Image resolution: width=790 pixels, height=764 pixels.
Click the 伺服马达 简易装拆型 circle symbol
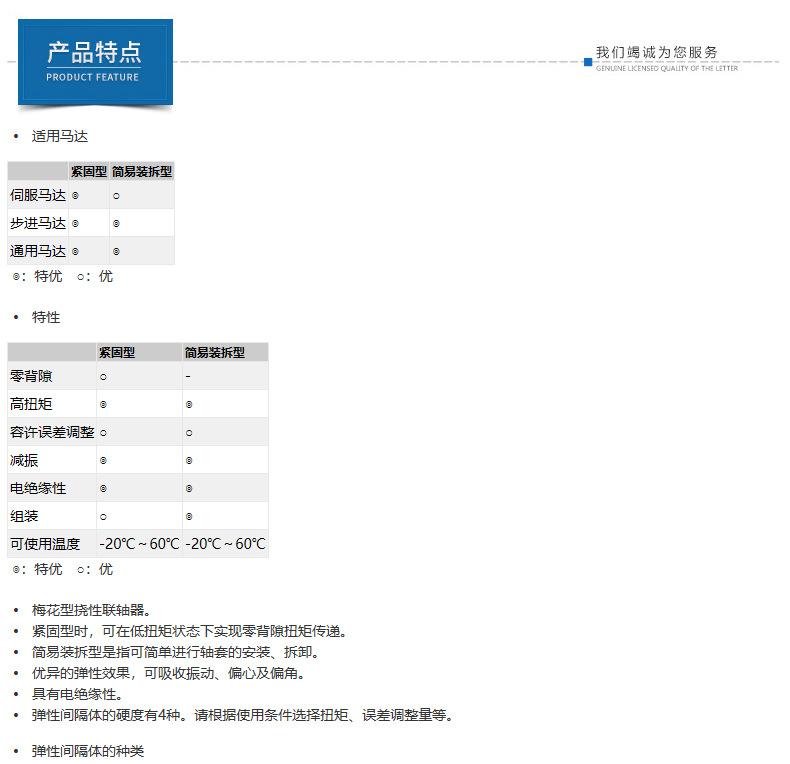pyautogui.click(x=116, y=196)
